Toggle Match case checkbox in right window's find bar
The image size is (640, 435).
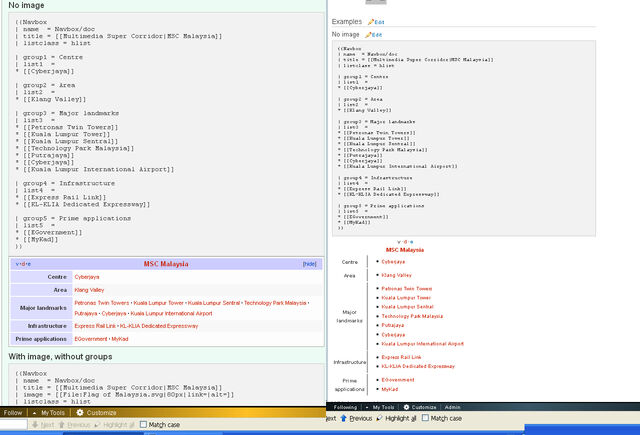click(425, 418)
